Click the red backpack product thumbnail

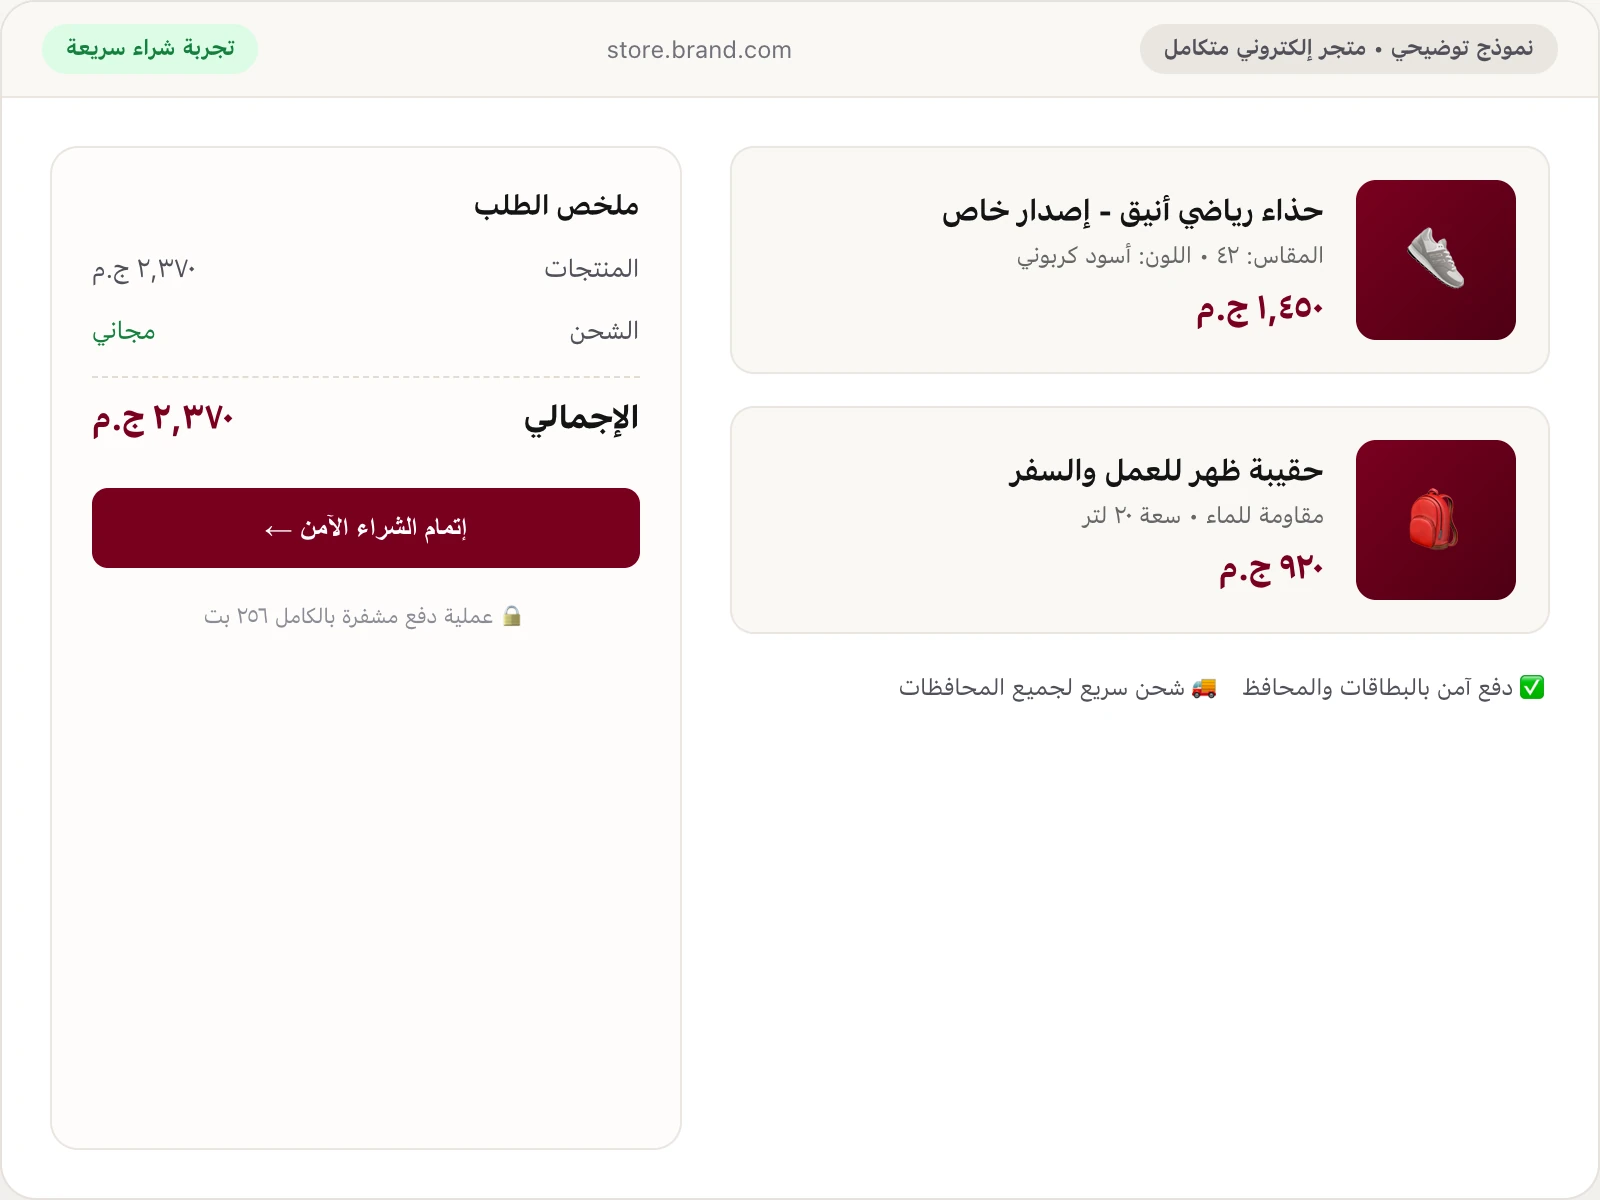pyautogui.click(x=1436, y=520)
